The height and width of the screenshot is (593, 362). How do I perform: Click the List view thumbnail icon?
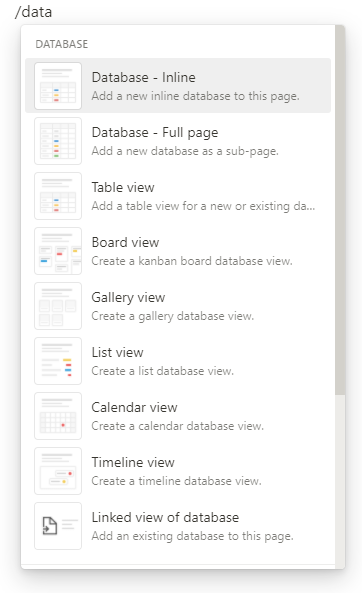pyautogui.click(x=58, y=361)
